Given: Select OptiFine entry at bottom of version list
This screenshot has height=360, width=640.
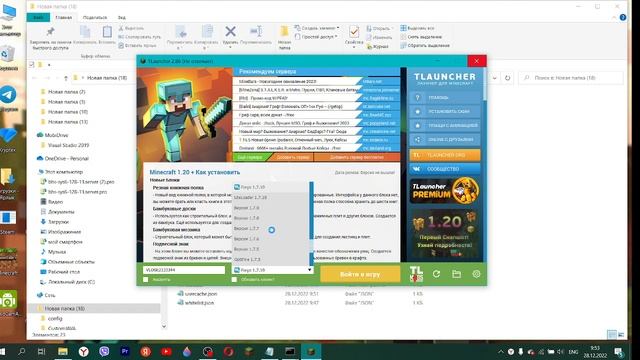Looking at the screenshot, I should pos(271,259).
